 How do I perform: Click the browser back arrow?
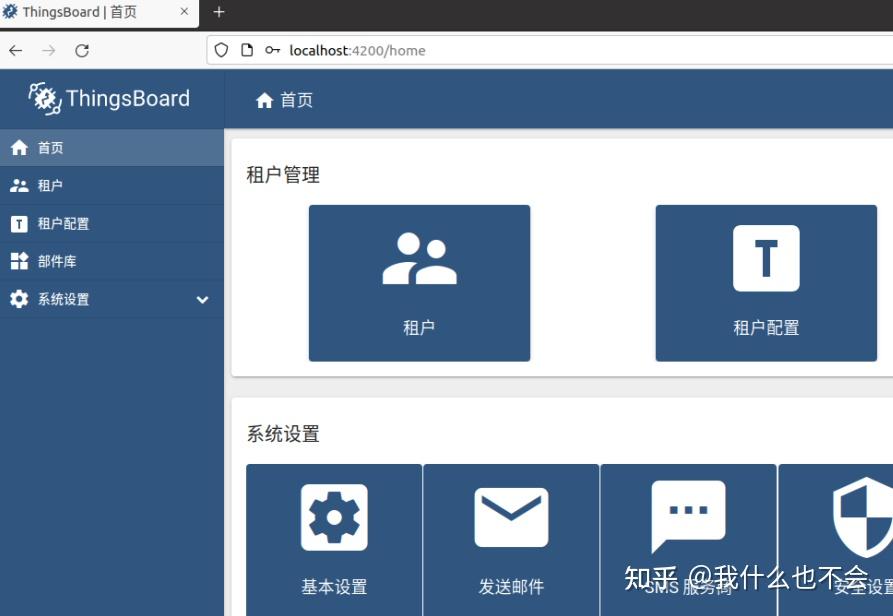15,50
